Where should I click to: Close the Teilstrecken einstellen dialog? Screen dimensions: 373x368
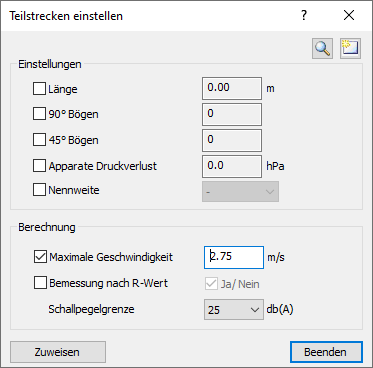pos(349,15)
